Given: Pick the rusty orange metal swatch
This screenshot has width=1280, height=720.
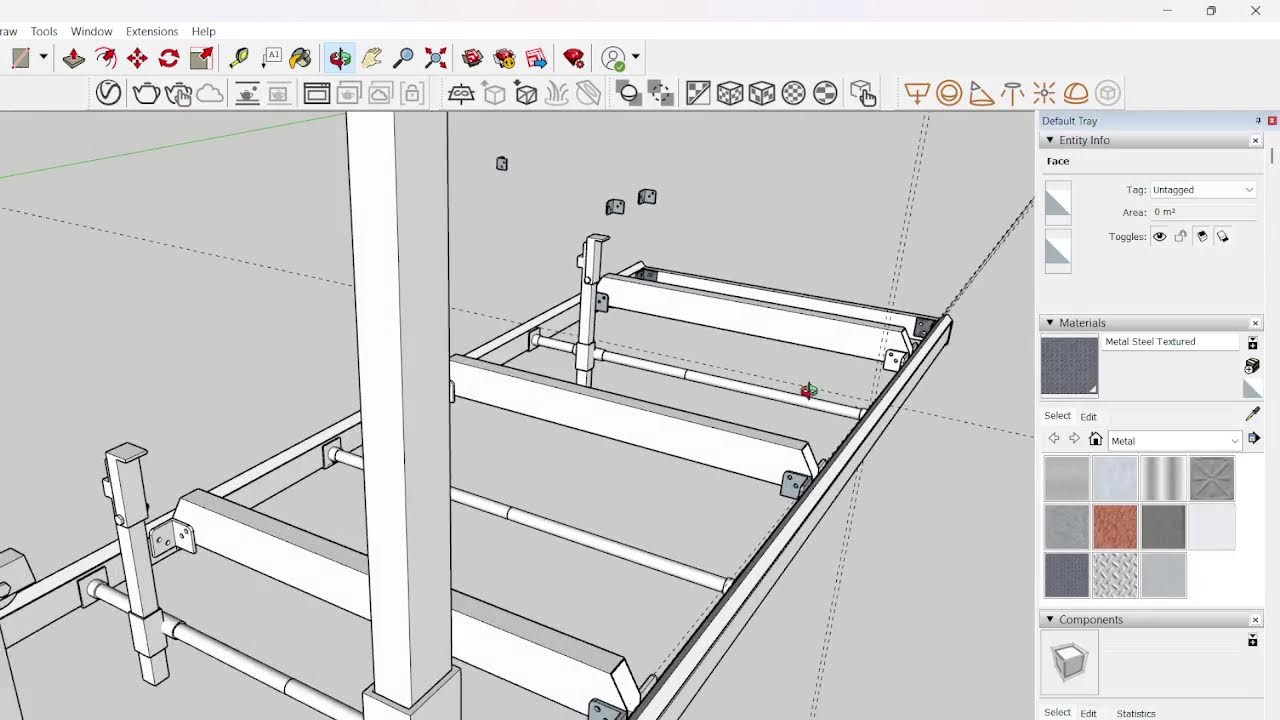Looking at the screenshot, I should click(x=1115, y=527).
